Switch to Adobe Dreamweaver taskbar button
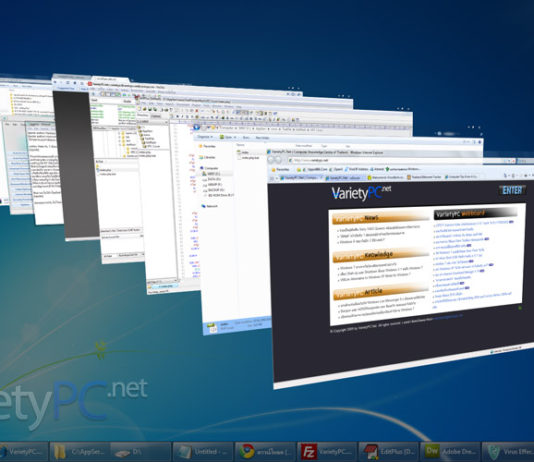 pyautogui.click(x=450, y=452)
